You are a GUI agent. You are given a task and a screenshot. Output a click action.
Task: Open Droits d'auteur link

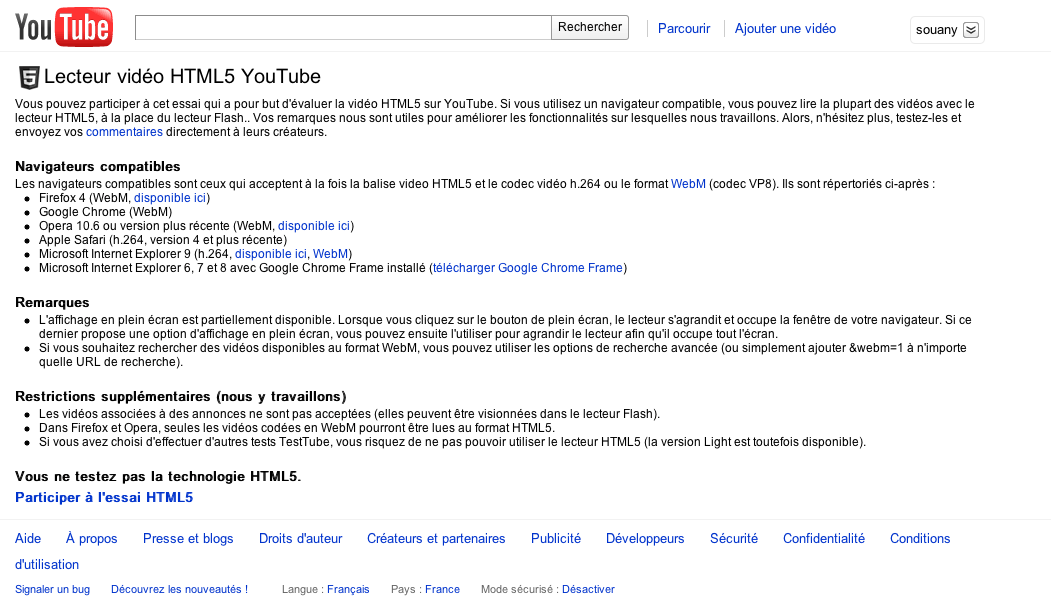pyautogui.click(x=300, y=539)
